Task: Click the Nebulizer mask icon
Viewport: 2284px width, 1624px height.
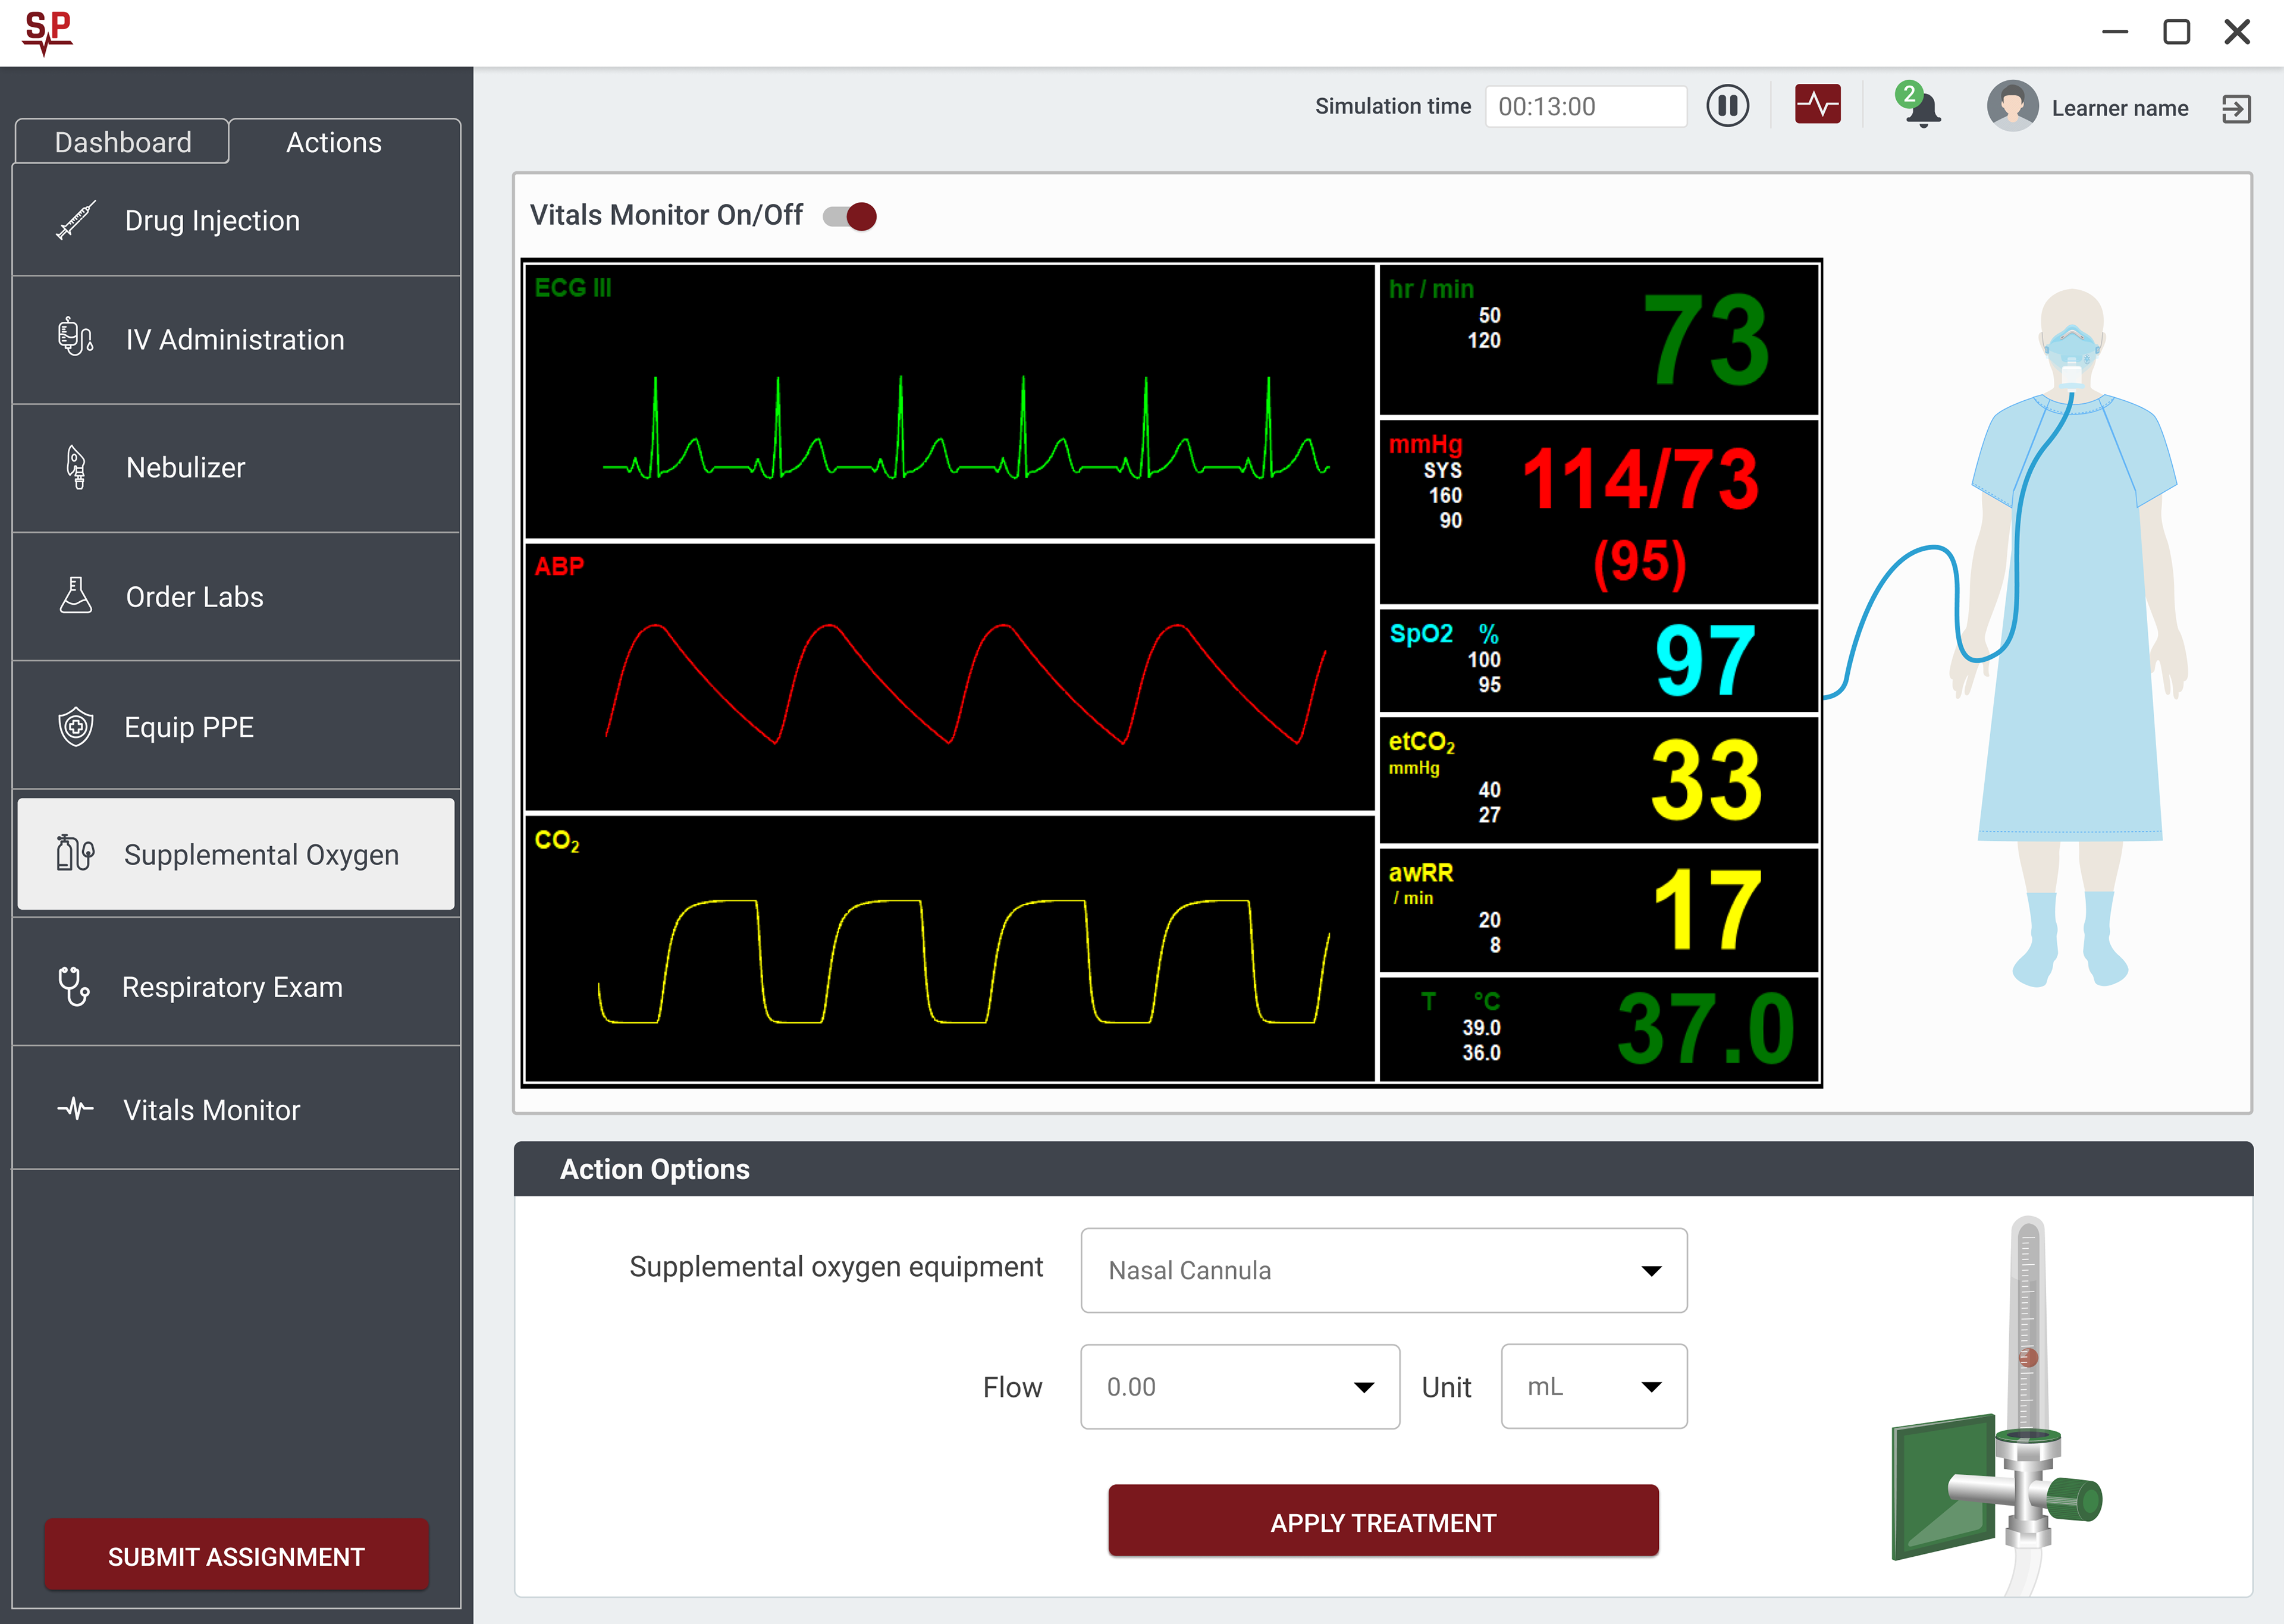Action: pos(76,467)
